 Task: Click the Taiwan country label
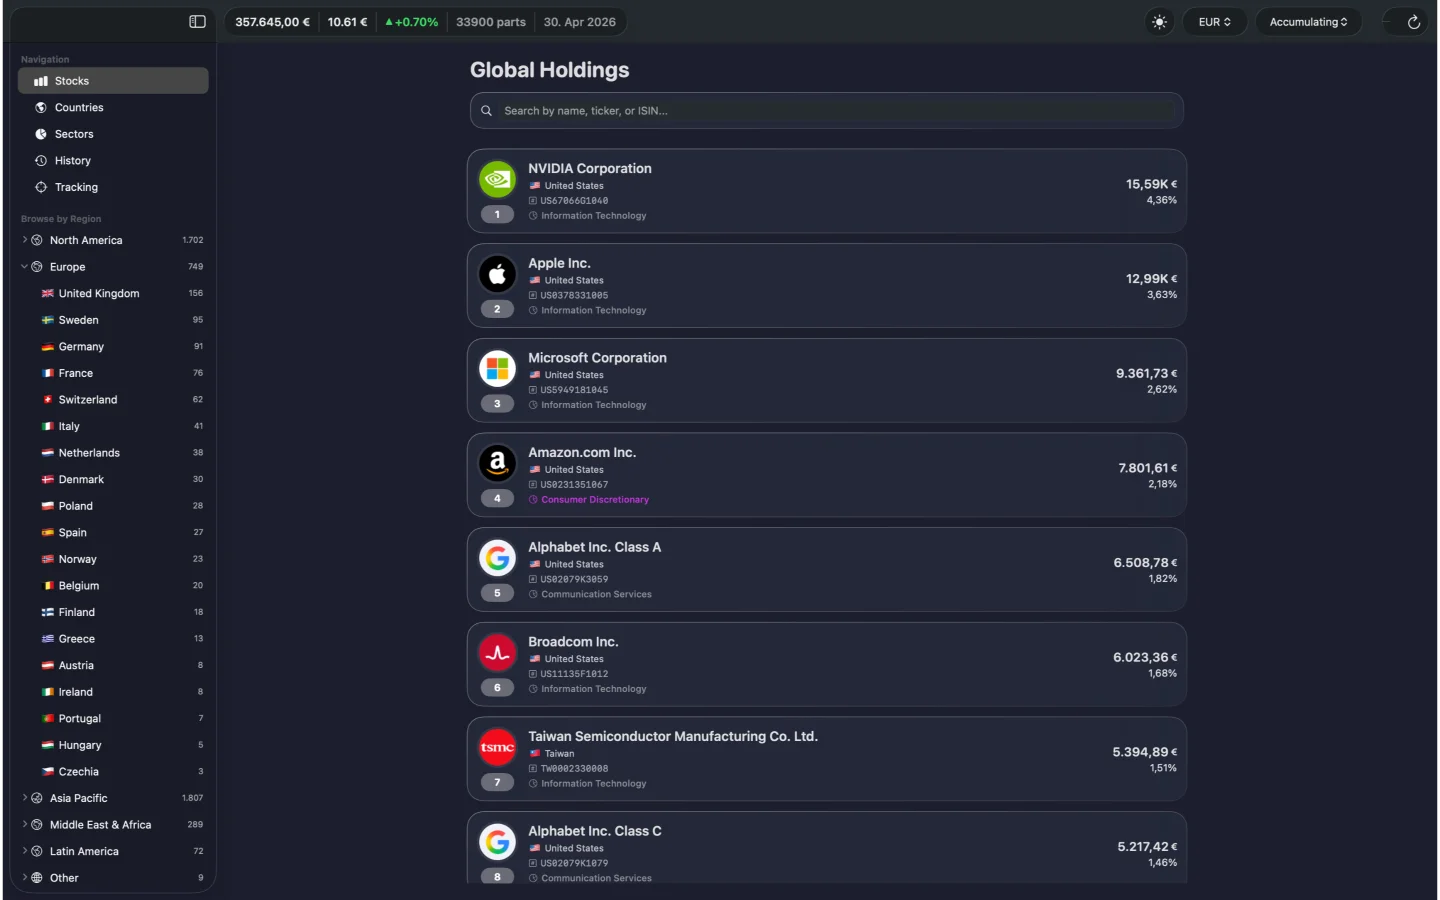(x=559, y=754)
